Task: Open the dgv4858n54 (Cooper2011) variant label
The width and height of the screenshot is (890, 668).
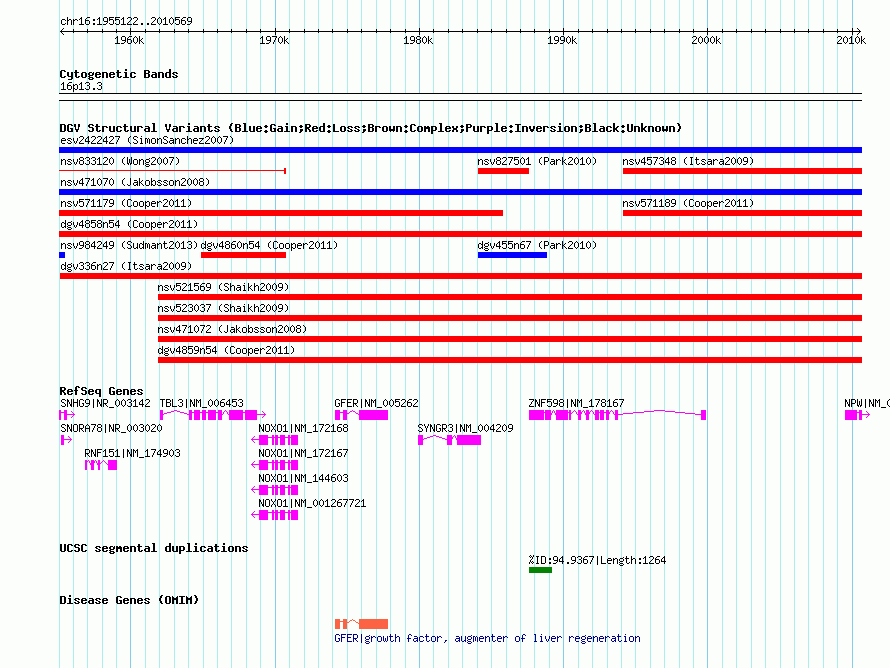Action: [x=129, y=224]
